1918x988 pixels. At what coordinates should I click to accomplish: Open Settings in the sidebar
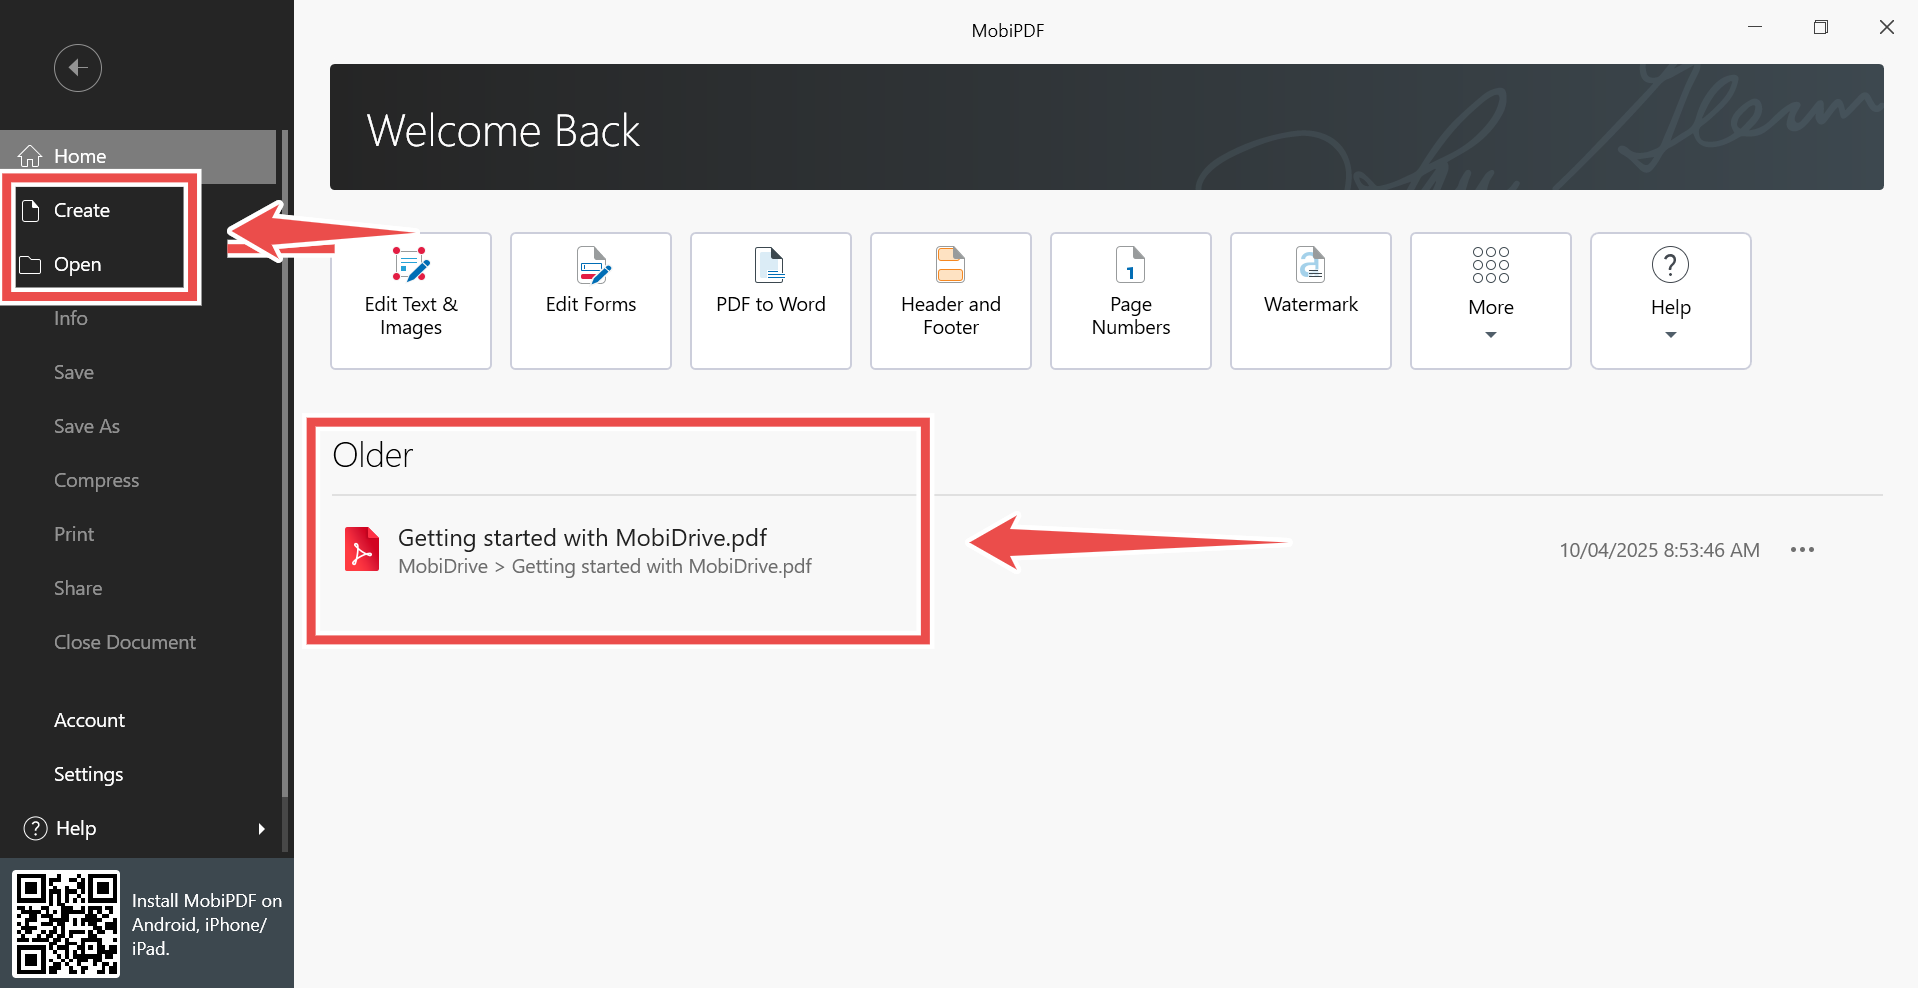pos(88,774)
